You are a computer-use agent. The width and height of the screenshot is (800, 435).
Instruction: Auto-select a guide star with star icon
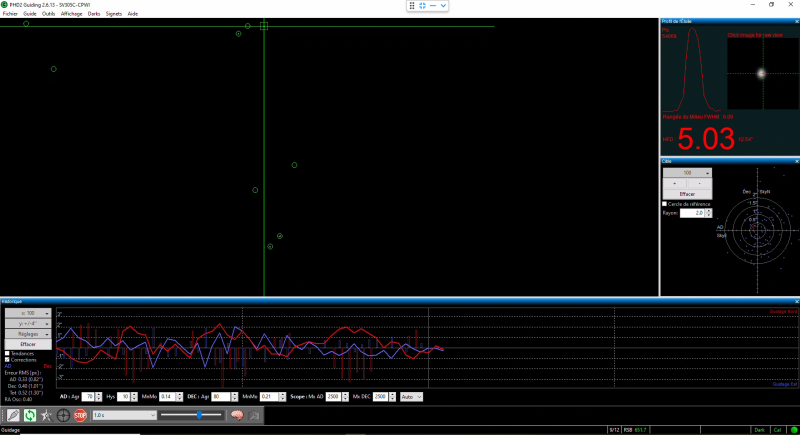[x=46, y=416]
